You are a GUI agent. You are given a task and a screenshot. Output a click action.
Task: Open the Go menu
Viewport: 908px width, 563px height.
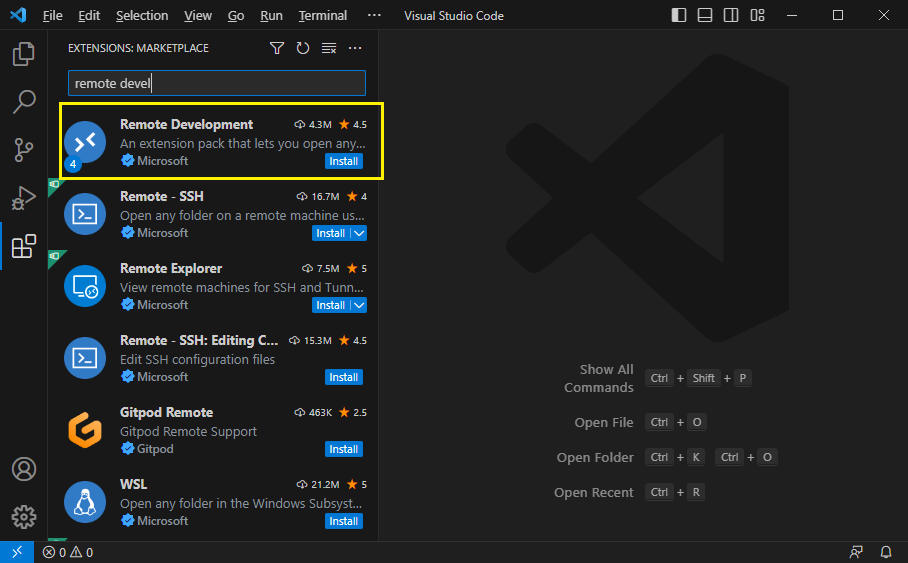(x=236, y=16)
